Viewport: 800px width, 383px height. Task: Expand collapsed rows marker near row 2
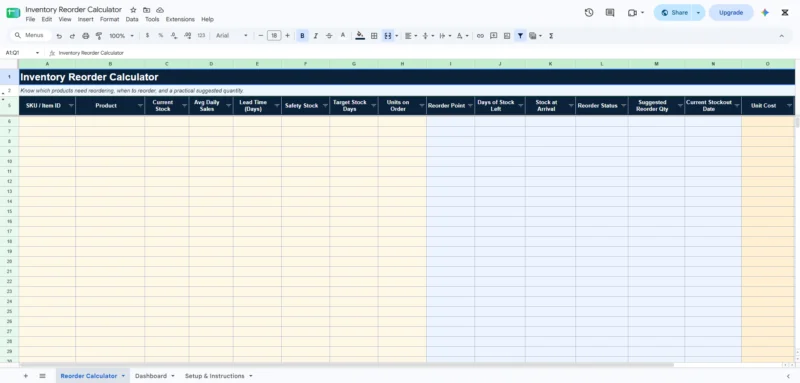click(3, 94)
